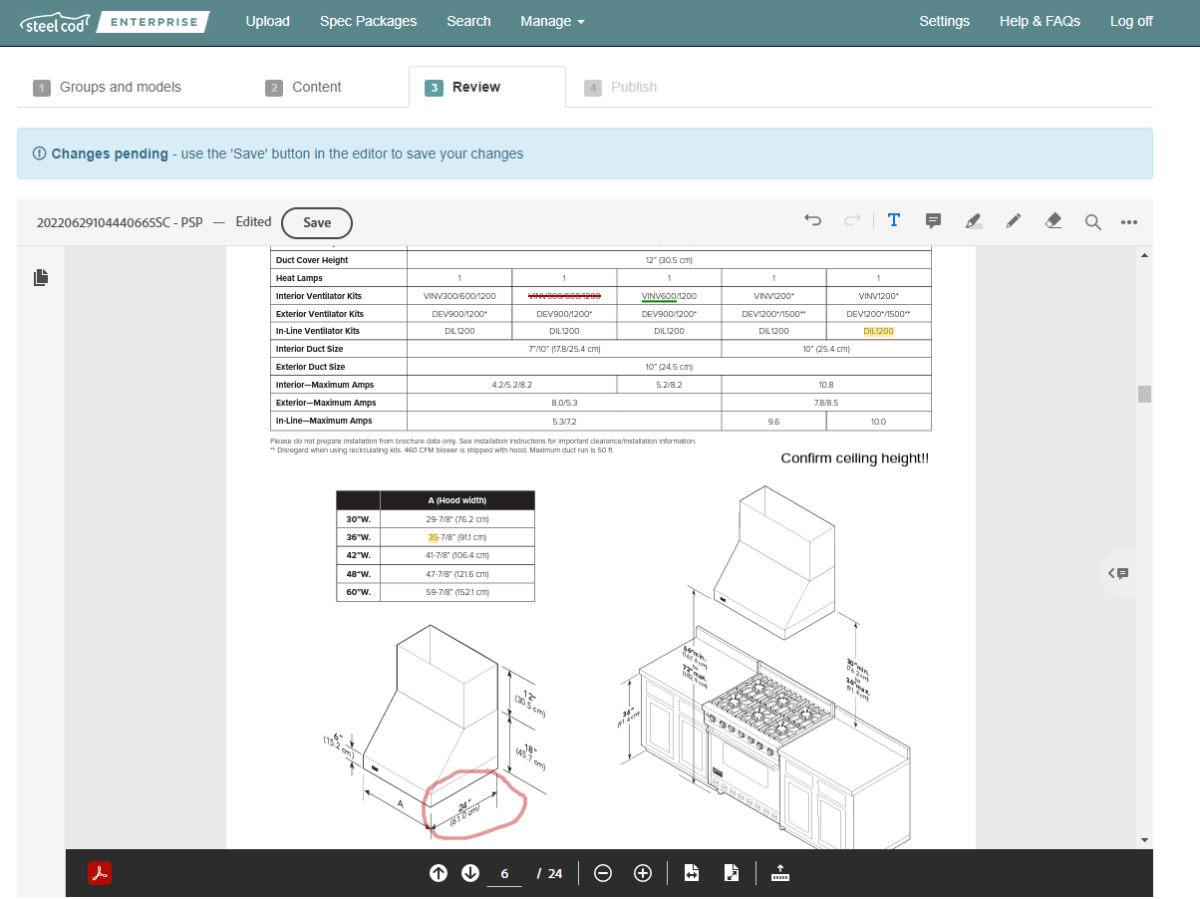Zoom out with the minus icon
This screenshot has height=899, width=1200.
pos(603,873)
